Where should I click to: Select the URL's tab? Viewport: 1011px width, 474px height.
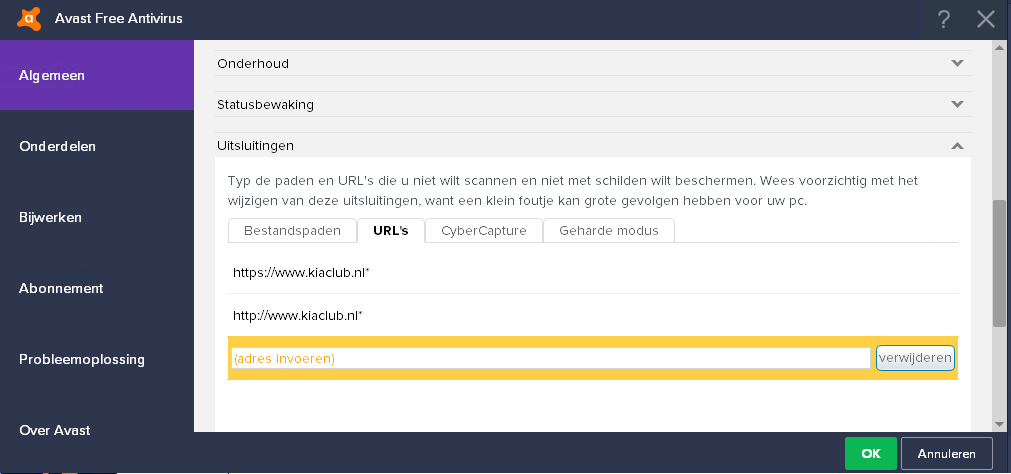[391, 231]
